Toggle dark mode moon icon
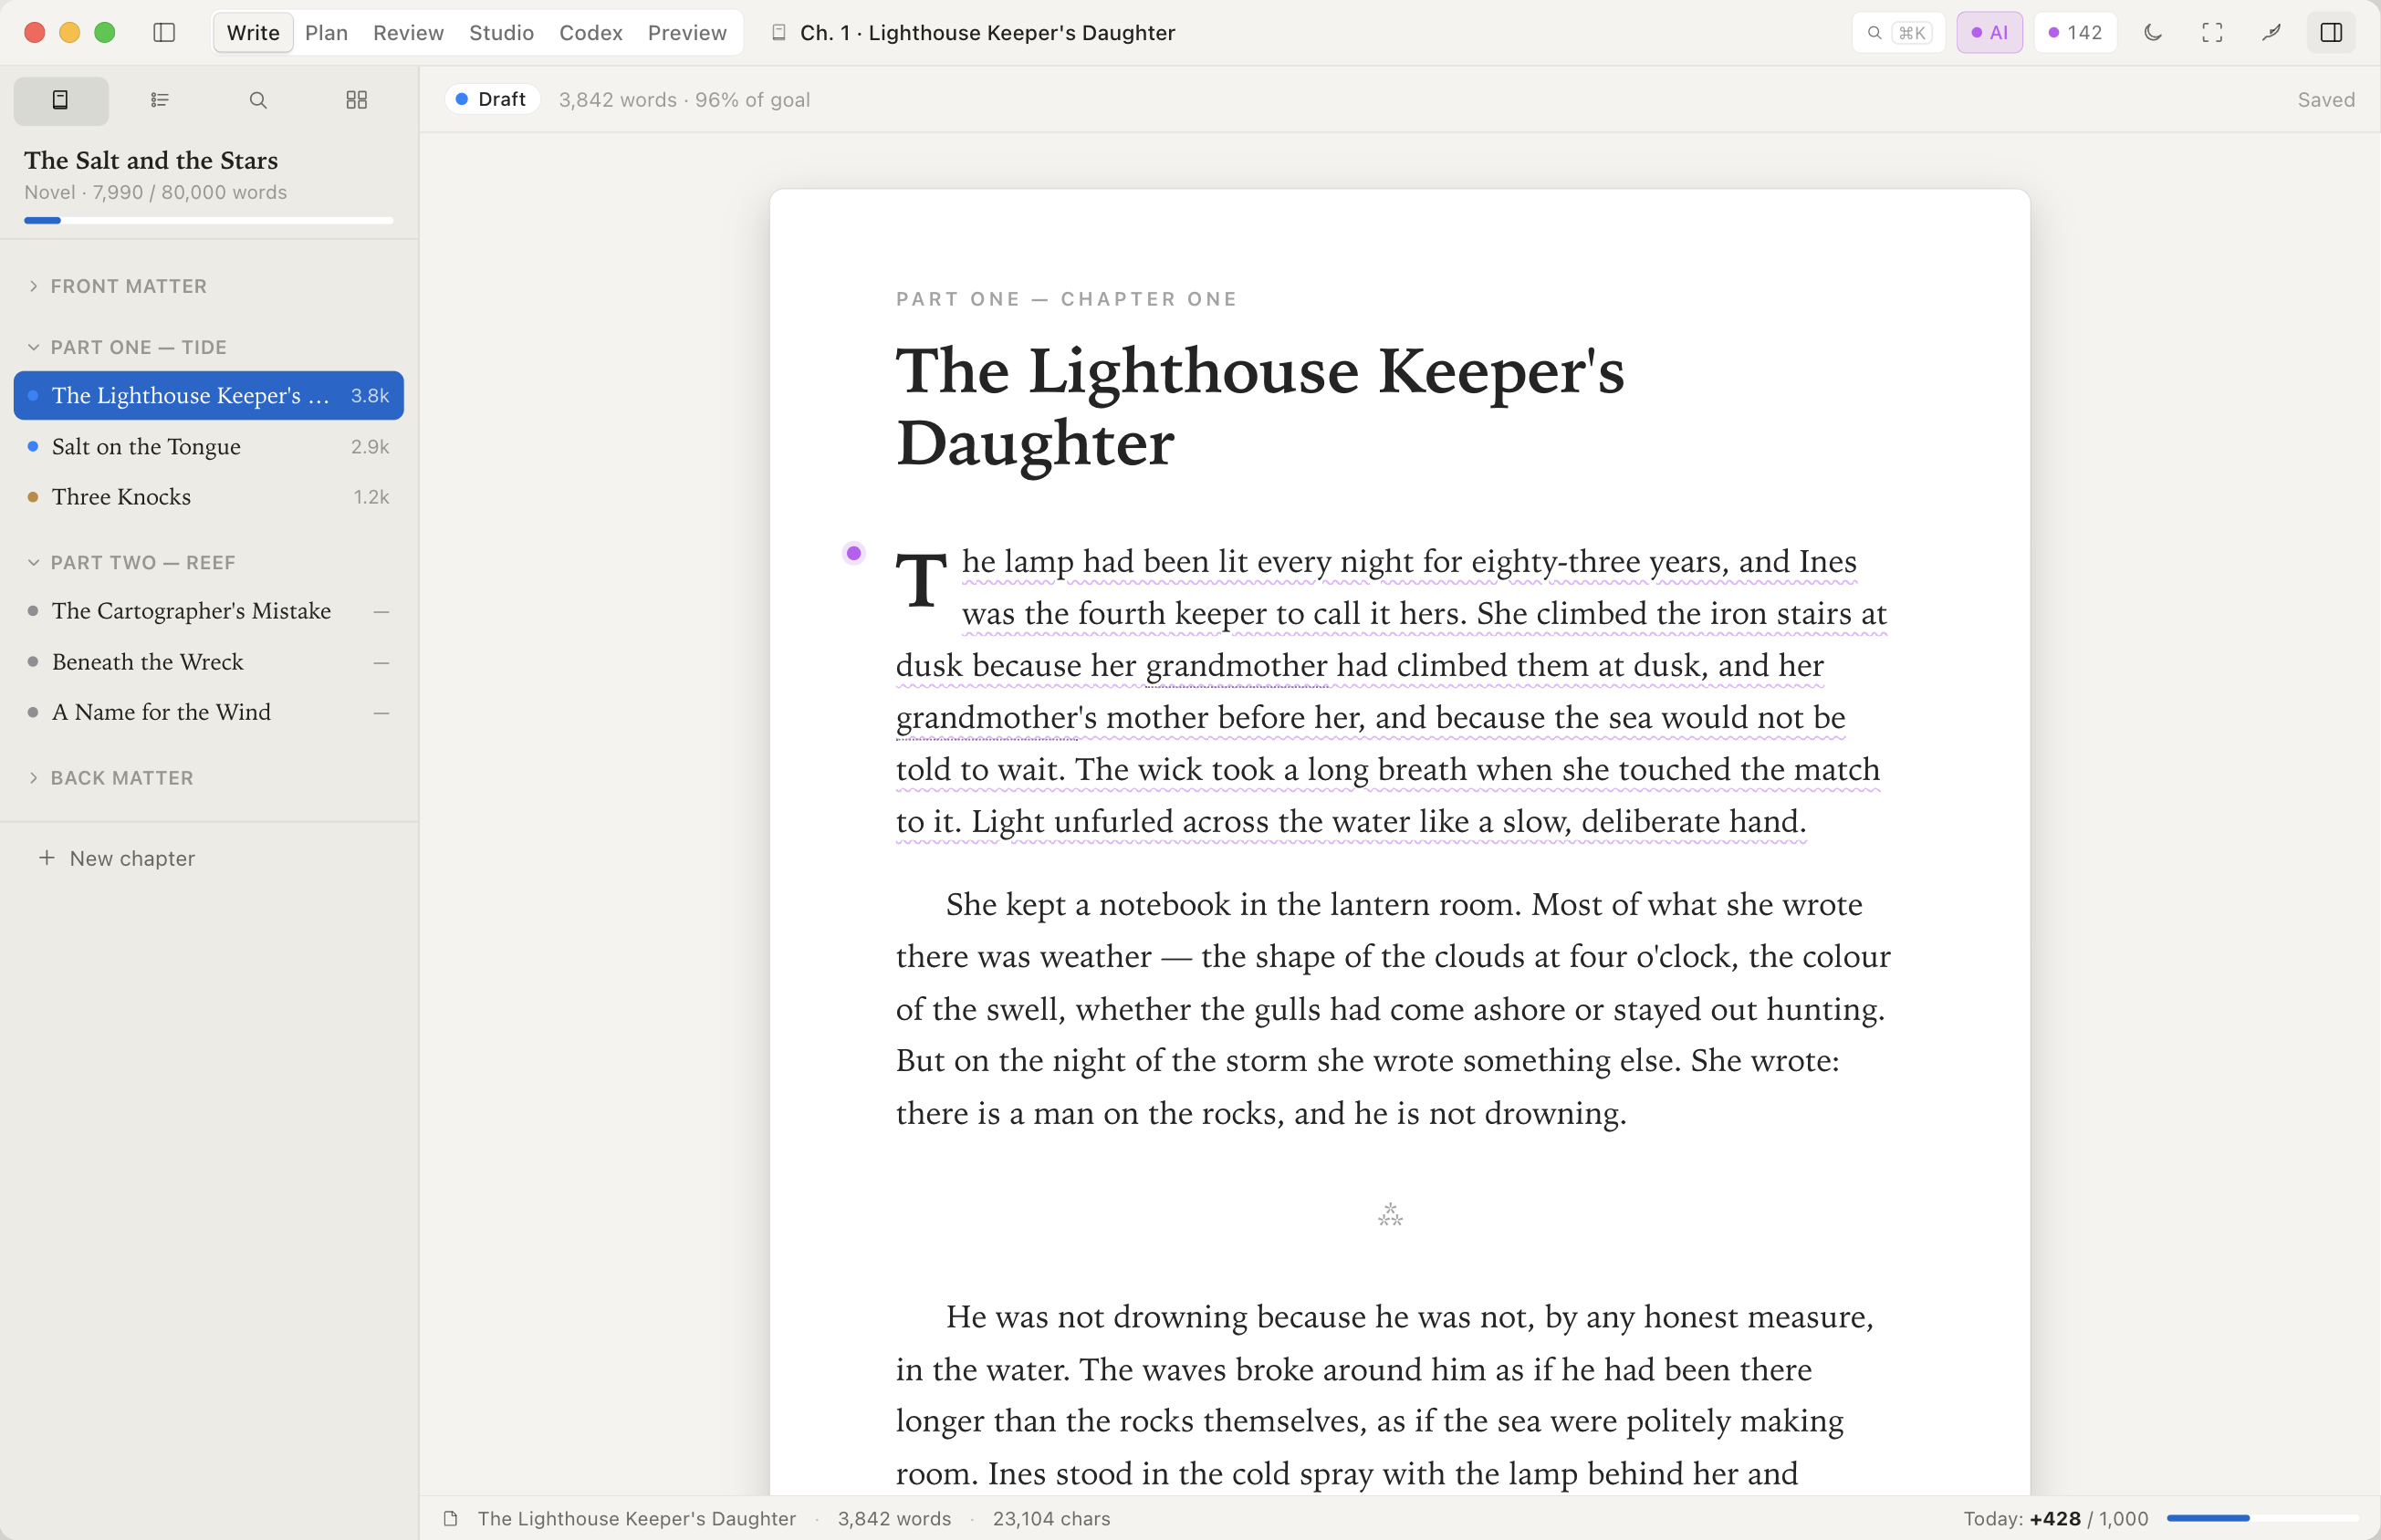Image resolution: width=2381 pixels, height=1540 pixels. [x=2153, y=33]
